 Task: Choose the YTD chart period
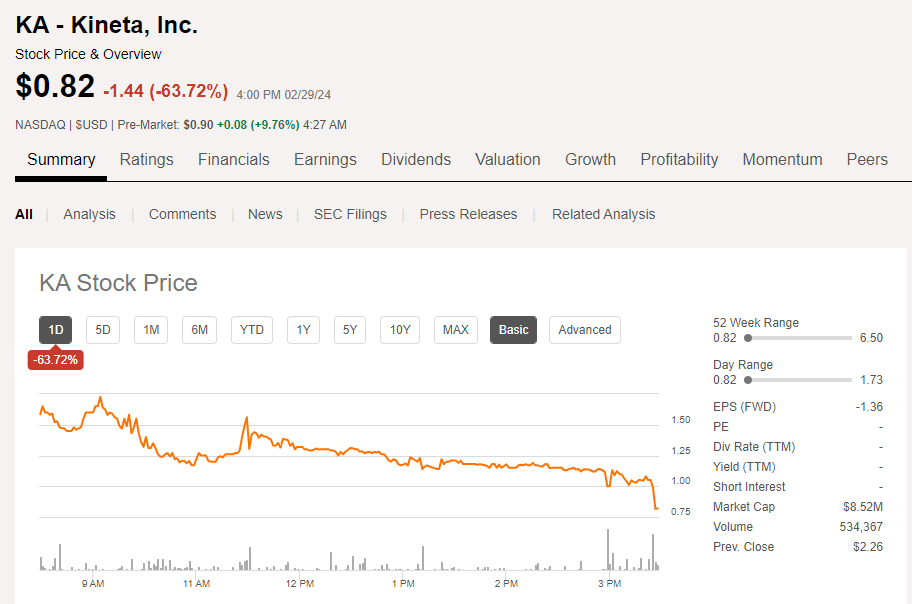click(252, 330)
